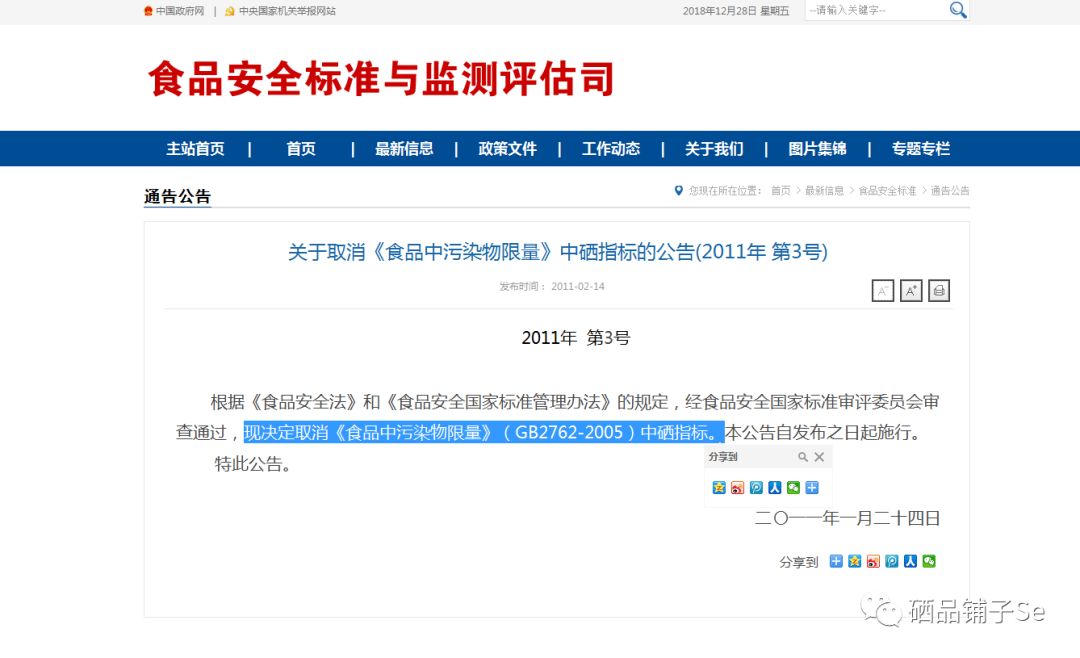Close the 分享到 popup
The width and height of the screenshot is (1080, 658).
pos(819,457)
